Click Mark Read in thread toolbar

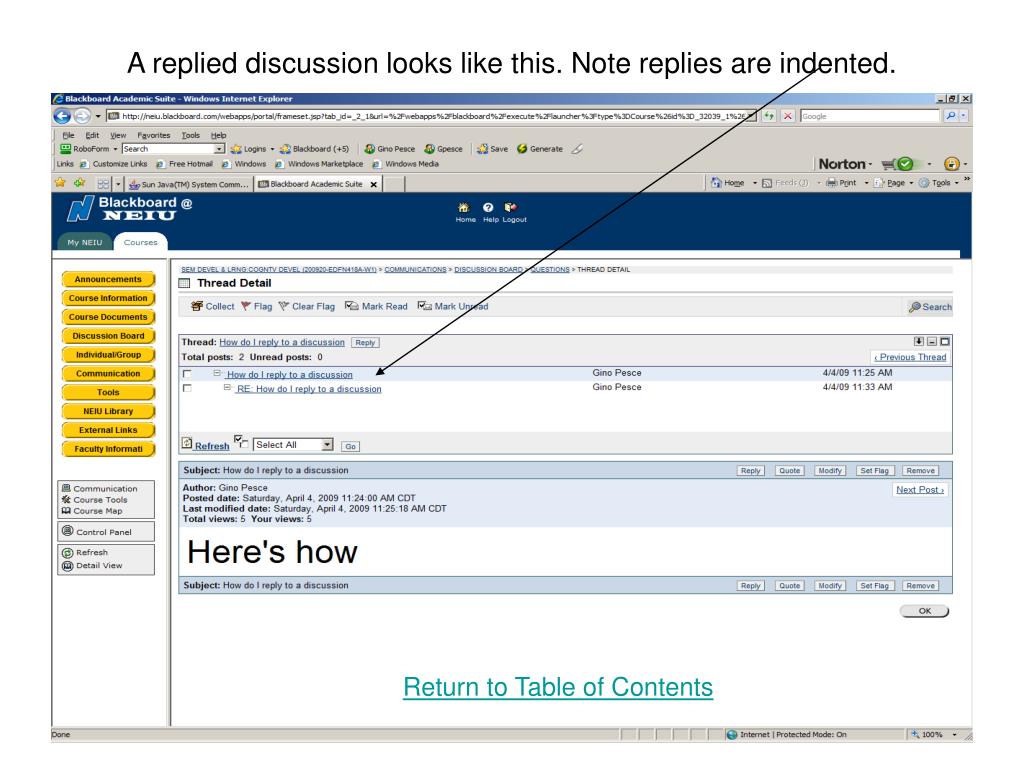[376, 306]
